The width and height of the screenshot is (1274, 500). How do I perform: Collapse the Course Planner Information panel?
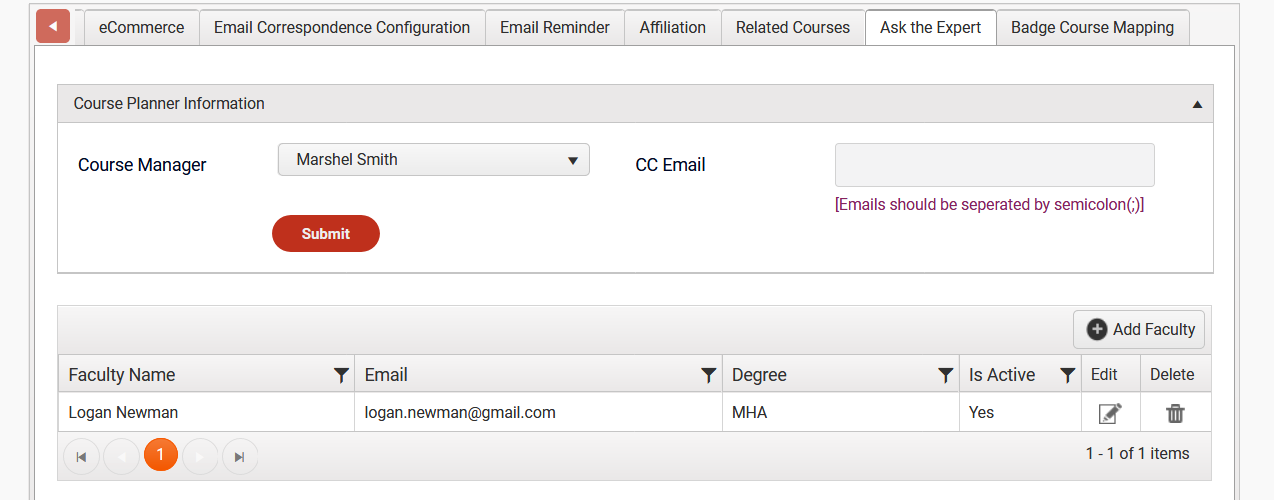click(1197, 104)
